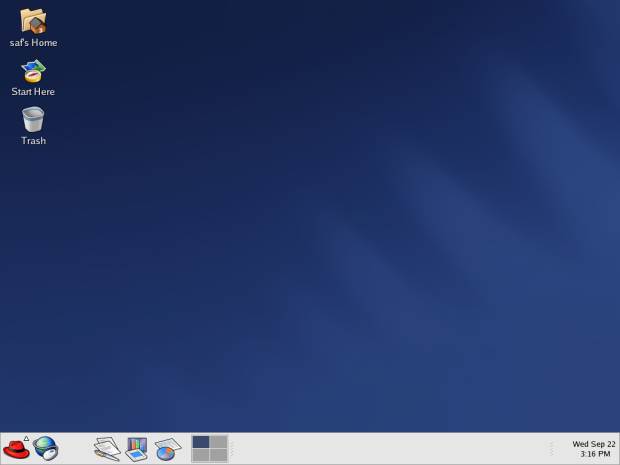Open the Red Hat main menu
This screenshot has width=620, height=465.
[x=16, y=449]
